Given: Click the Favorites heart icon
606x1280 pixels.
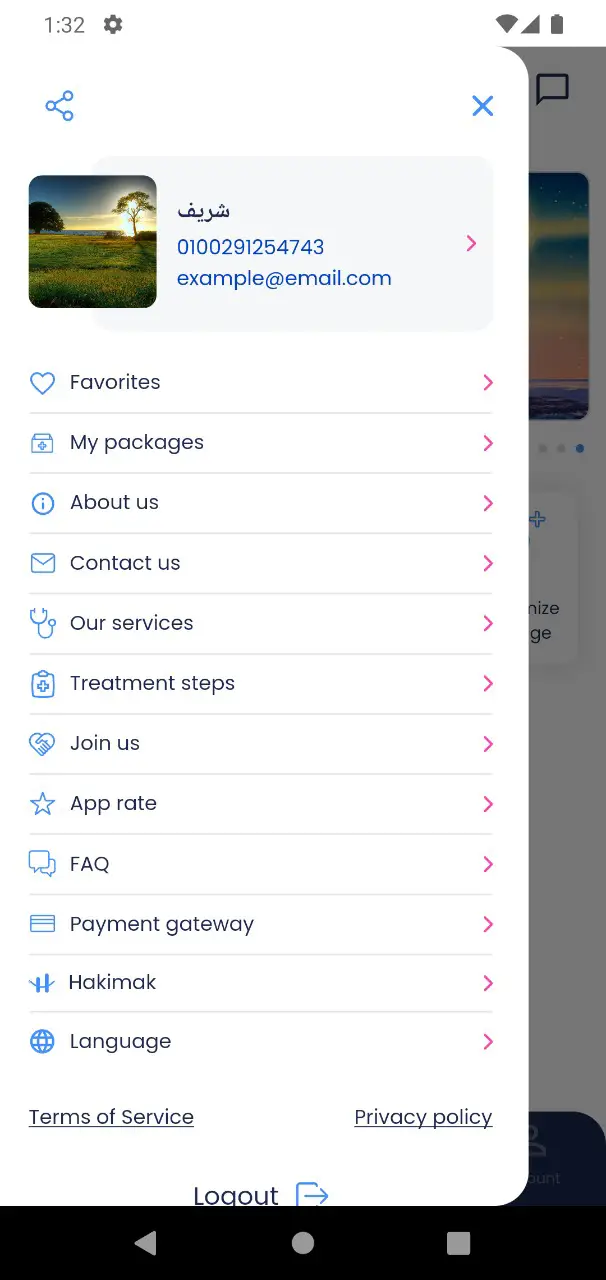Looking at the screenshot, I should pos(42,383).
